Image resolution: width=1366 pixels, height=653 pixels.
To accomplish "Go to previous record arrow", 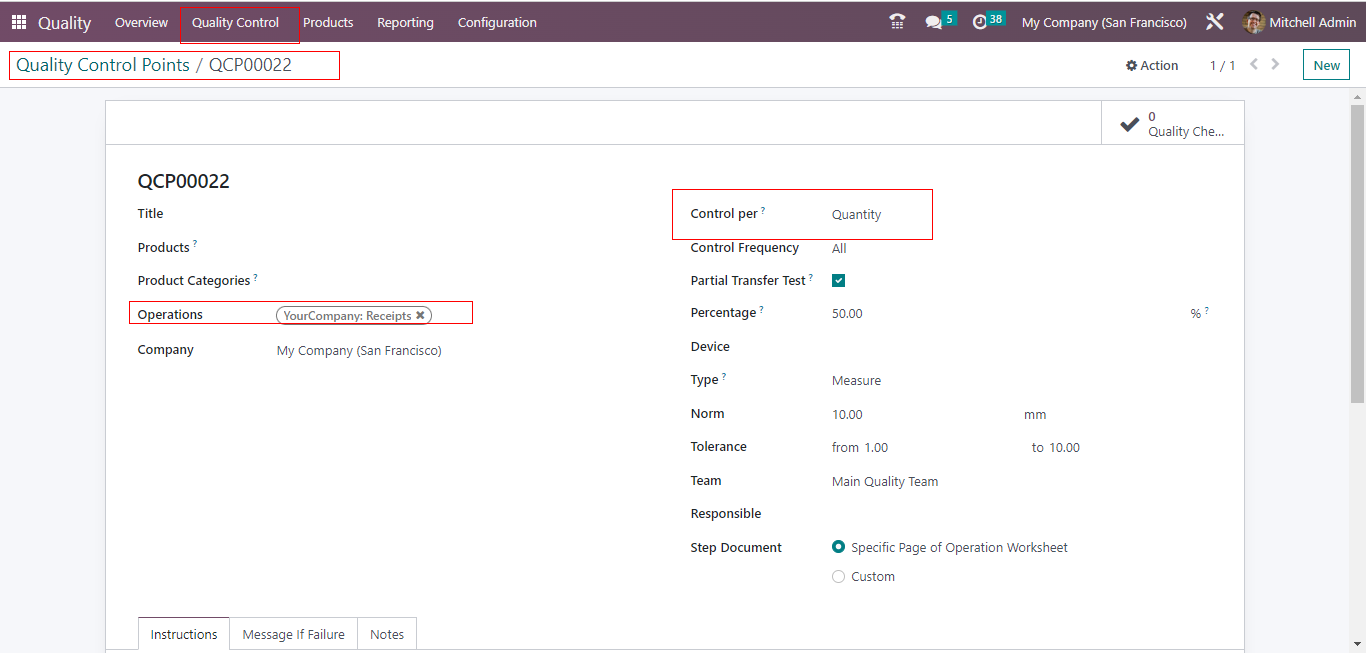I will (x=1254, y=65).
